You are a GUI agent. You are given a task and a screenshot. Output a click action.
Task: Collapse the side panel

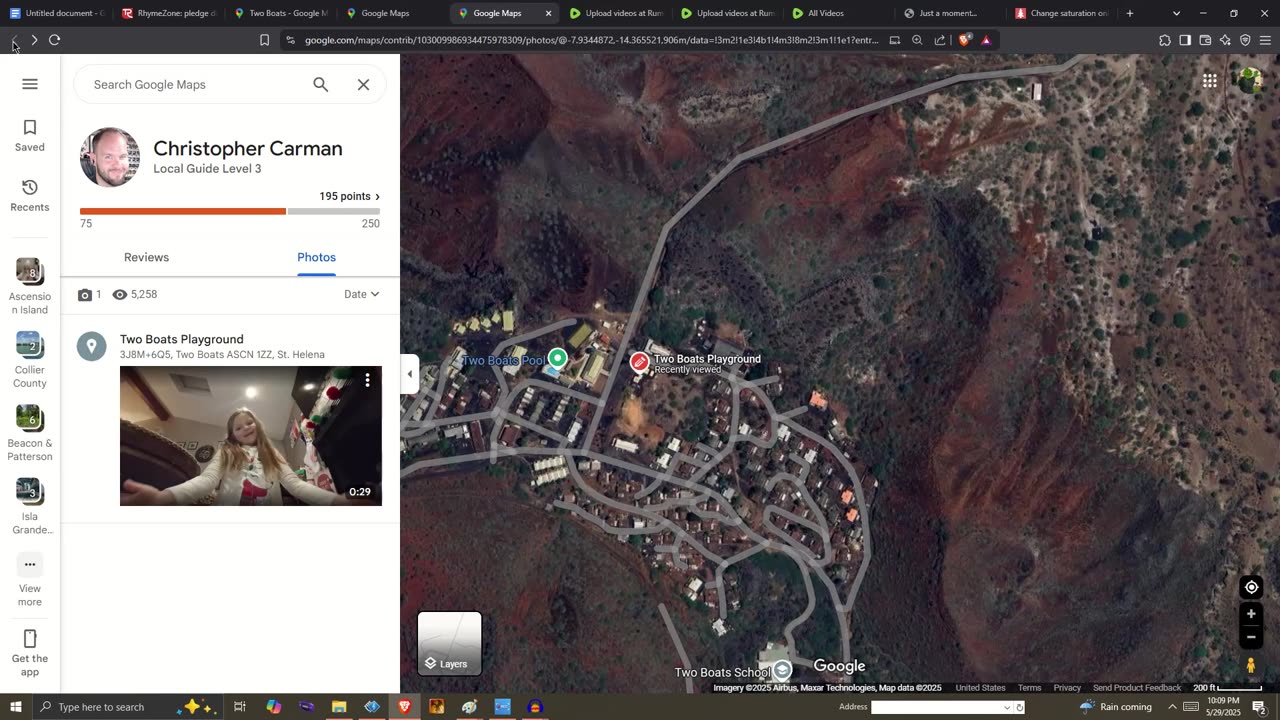[x=409, y=374]
